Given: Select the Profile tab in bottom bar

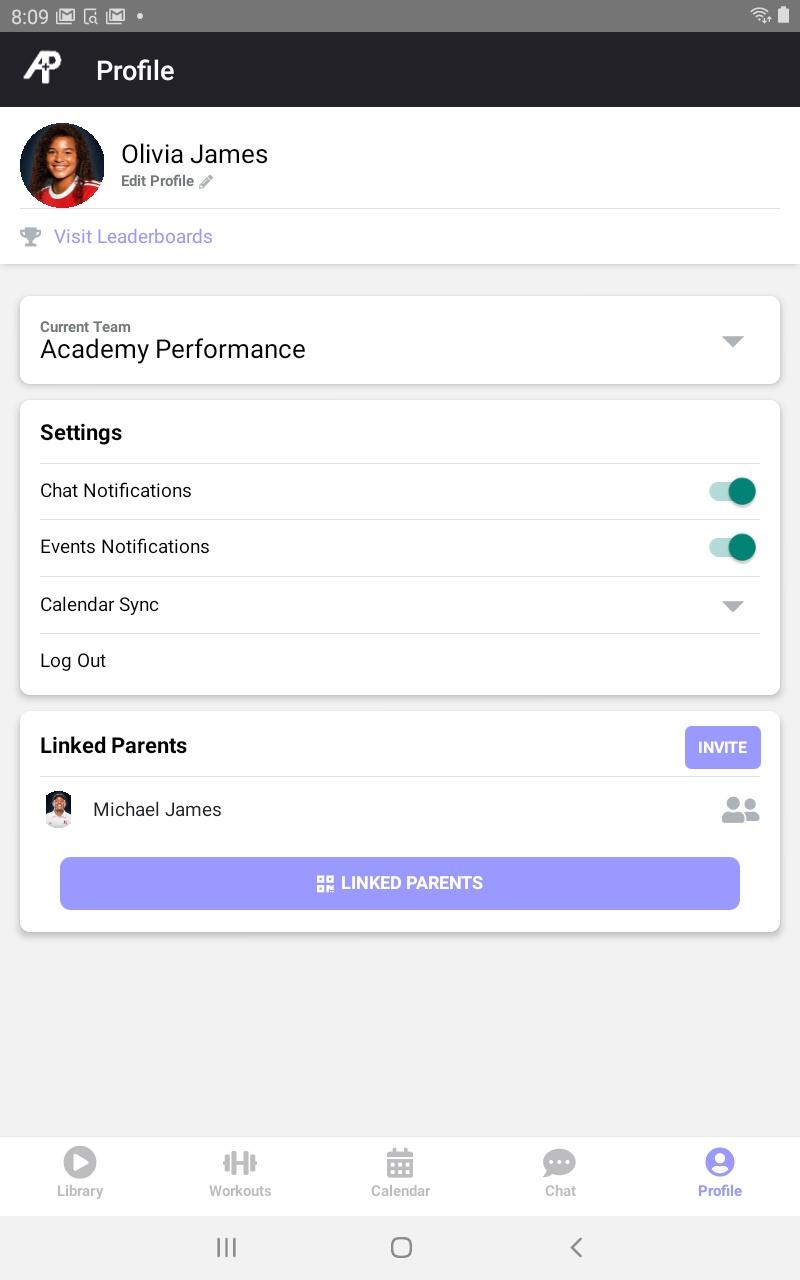Looking at the screenshot, I should (720, 1172).
